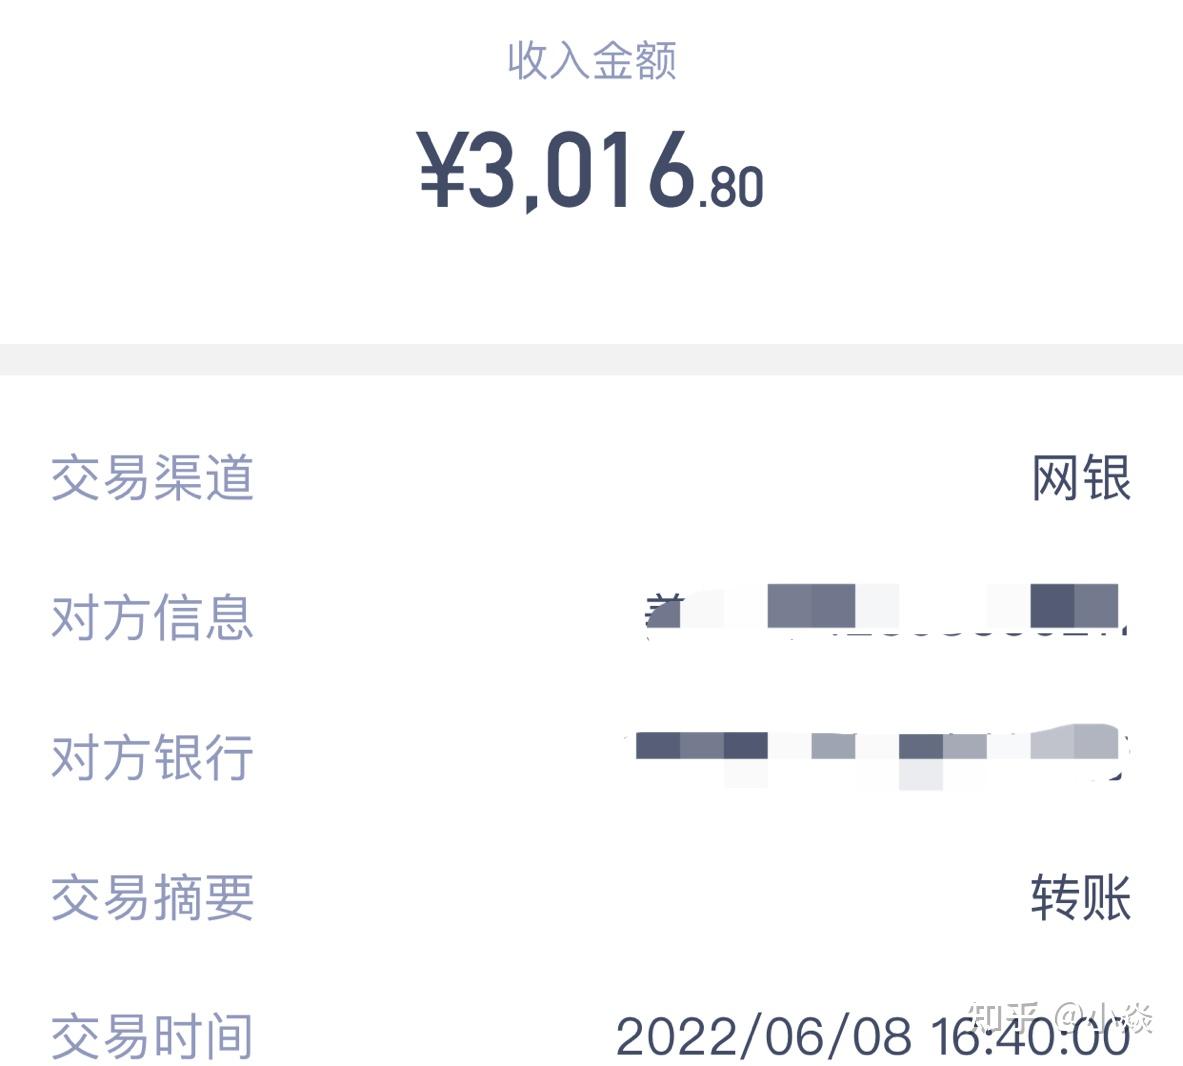Select the 对方银行 row label
Image resolution: width=1183 pixels, height=1066 pixels.
152,757
